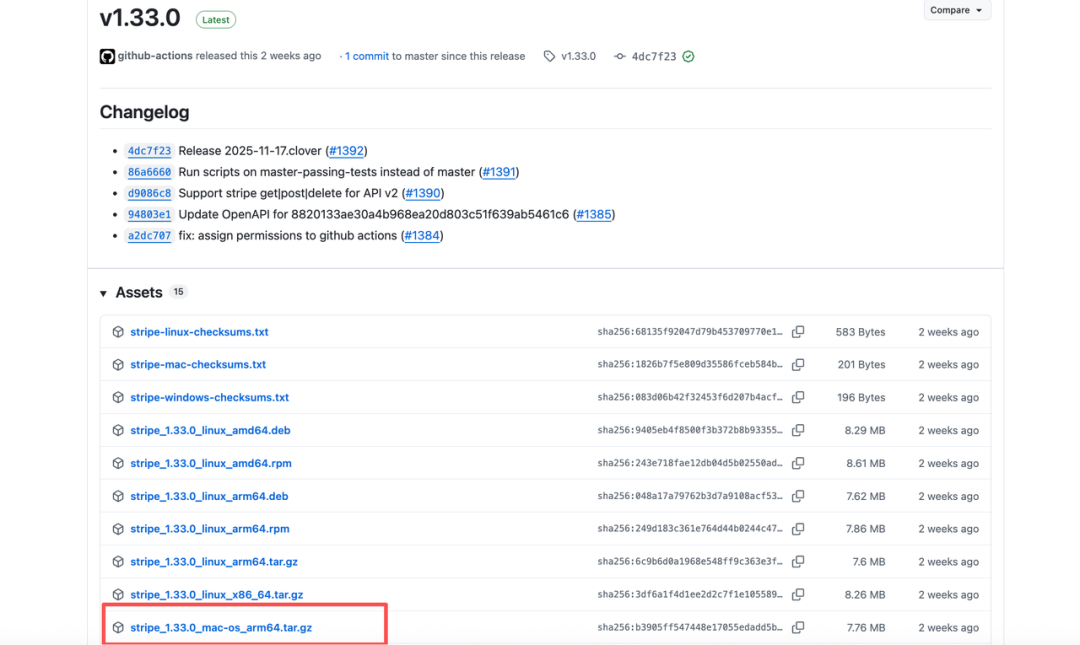1080x645 pixels.
Task: Click the '583 Bytes' file size
Action: [860, 332]
